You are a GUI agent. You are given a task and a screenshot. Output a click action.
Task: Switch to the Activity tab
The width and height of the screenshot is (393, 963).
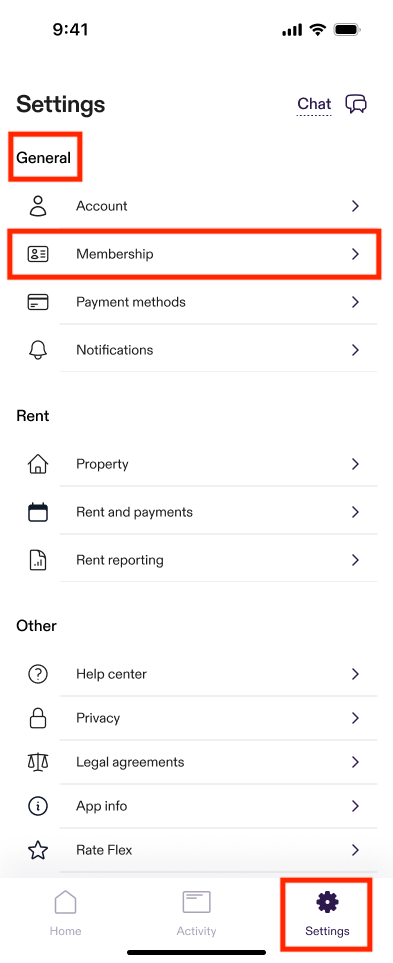point(196,913)
